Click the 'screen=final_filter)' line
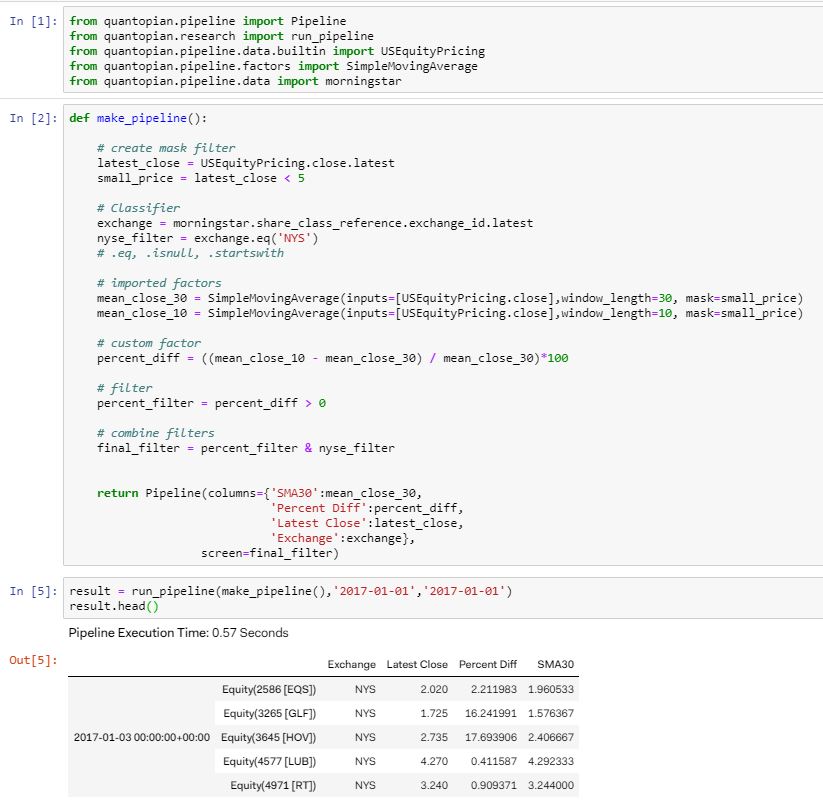 pos(270,553)
